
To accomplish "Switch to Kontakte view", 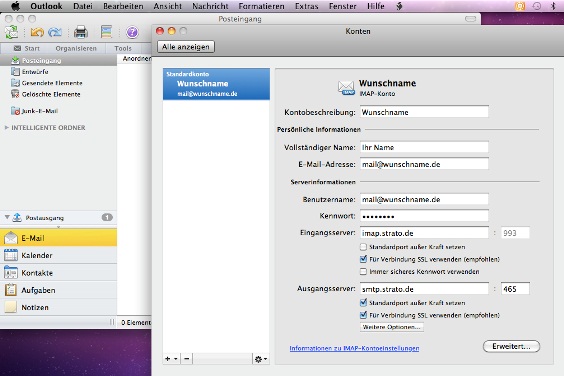I will coord(58,273).
